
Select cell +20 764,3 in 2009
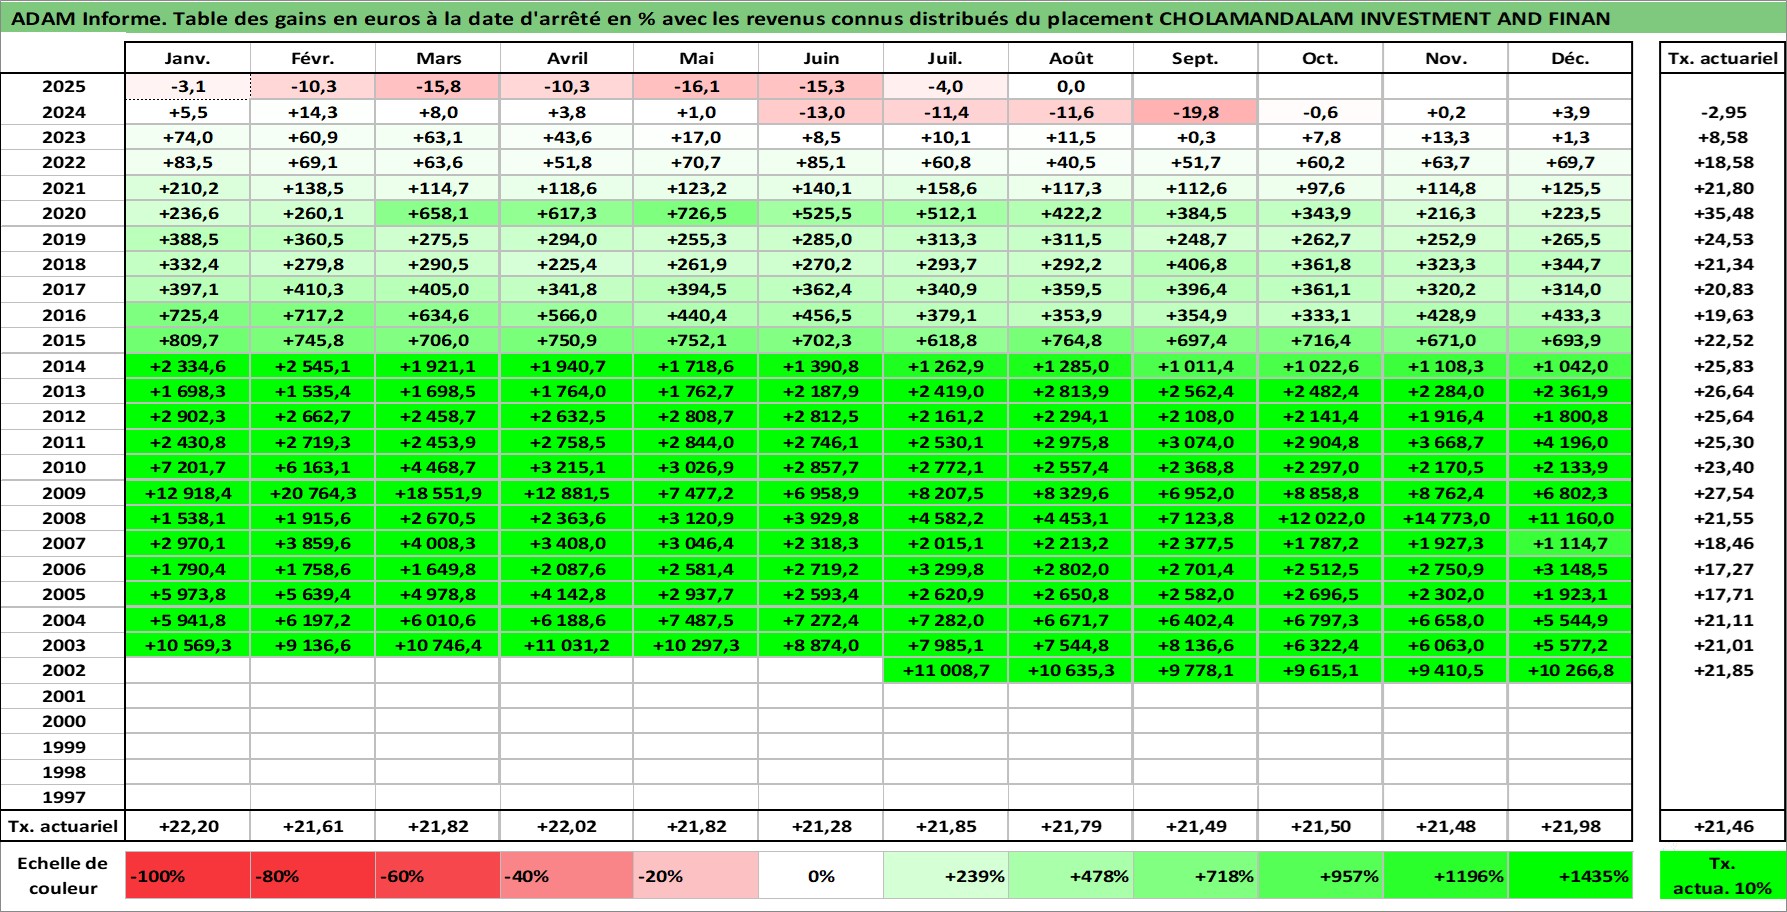(313, 493)
